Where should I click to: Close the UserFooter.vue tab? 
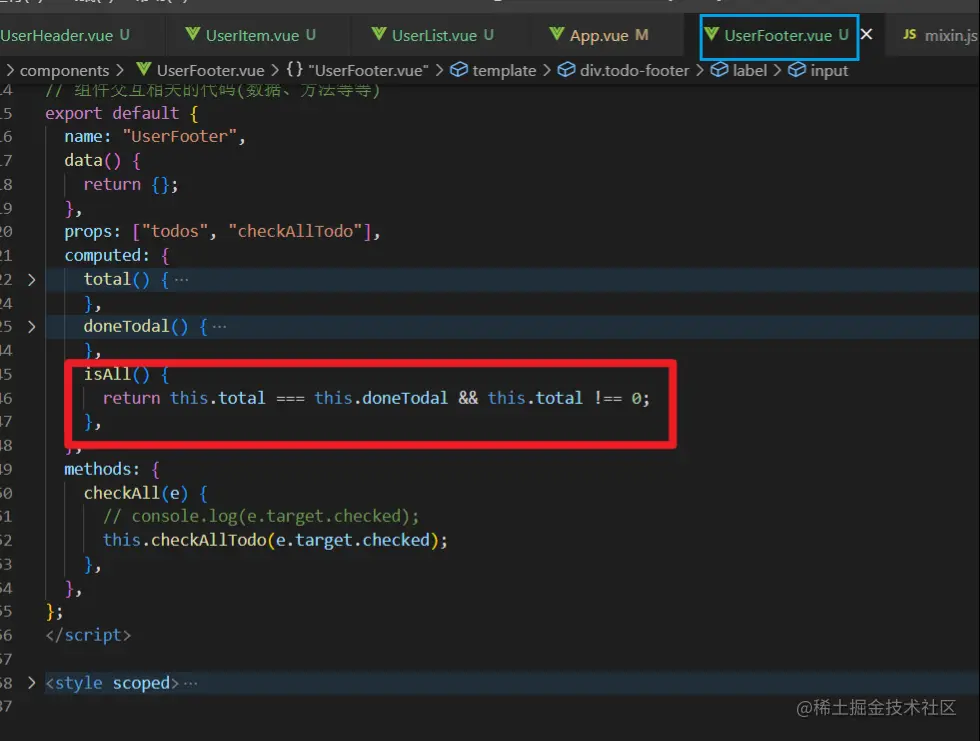point(866,34)
